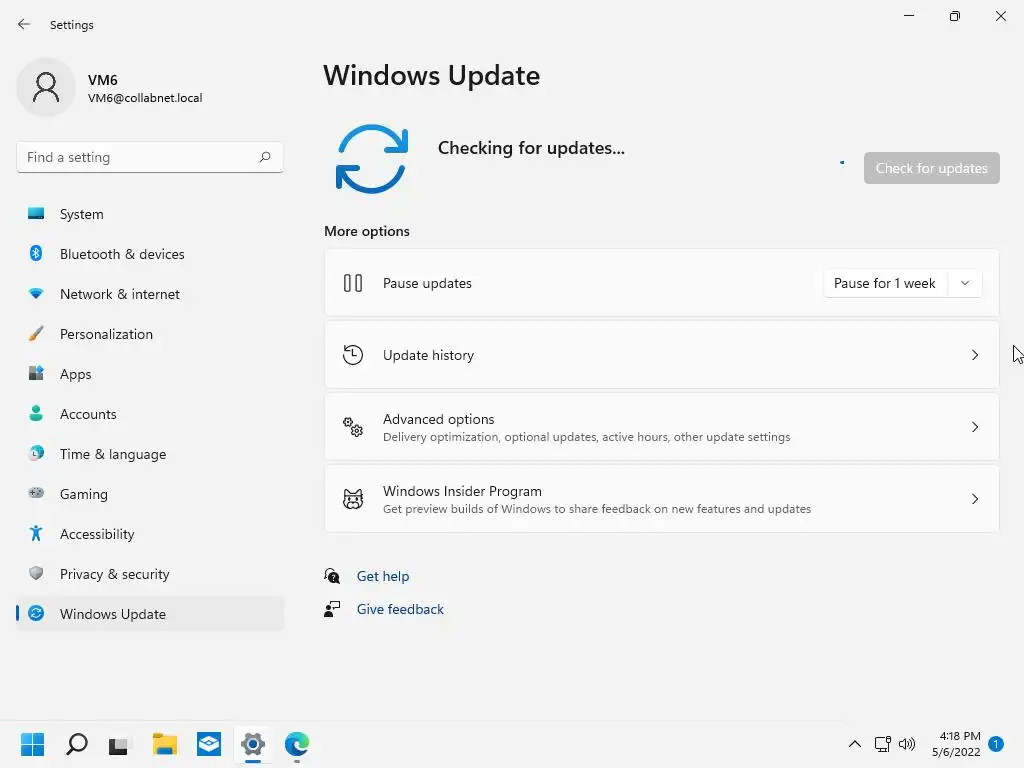This screenshot has height=768, width=1024.
Task: Click the Accounts person icon
Action: tap(36, 413)
